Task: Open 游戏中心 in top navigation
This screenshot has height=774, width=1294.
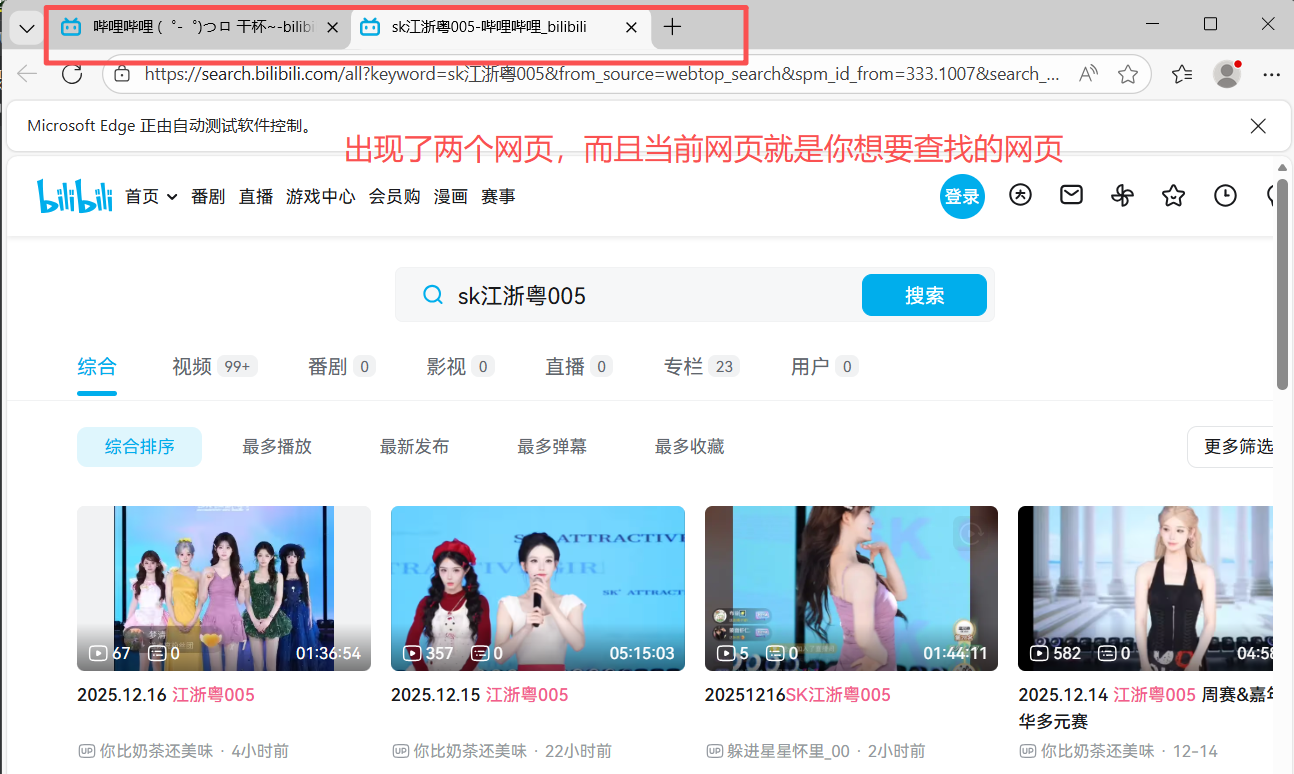Action: 320,197
